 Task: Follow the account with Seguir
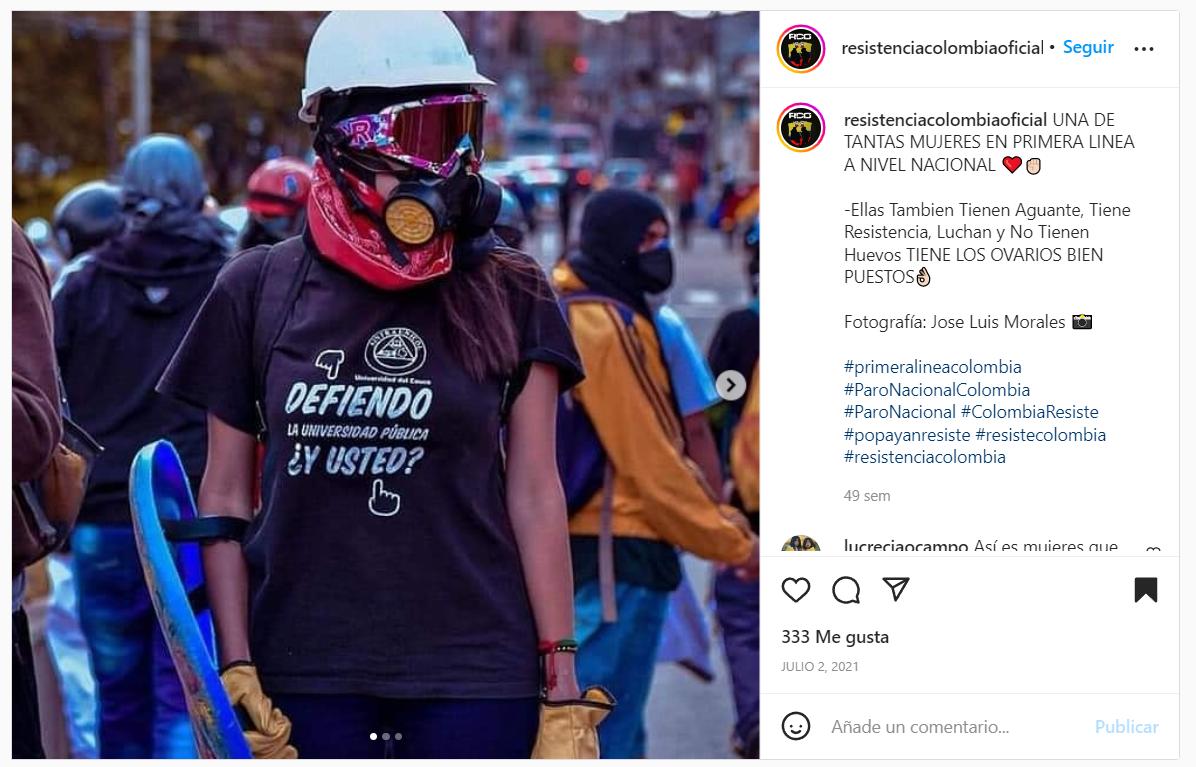1088,47
